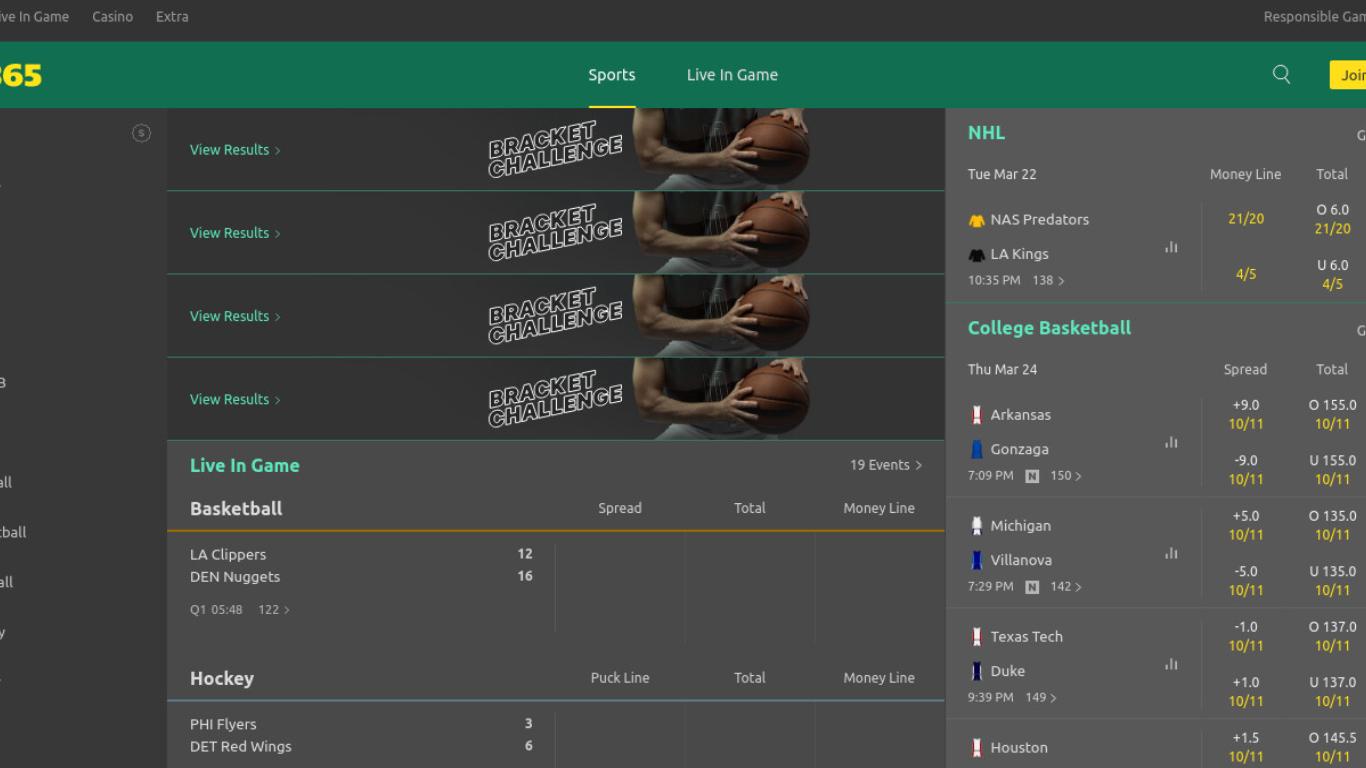The image size is (1366, 768).
Task: Open the Live In Game section heading
Action: [x=245, y=465]
